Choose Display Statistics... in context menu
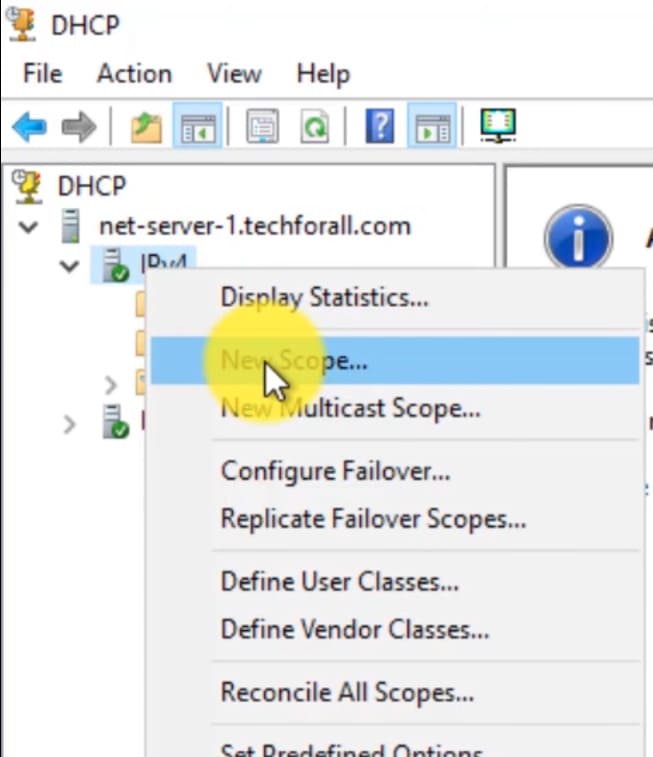 [324, 297]
